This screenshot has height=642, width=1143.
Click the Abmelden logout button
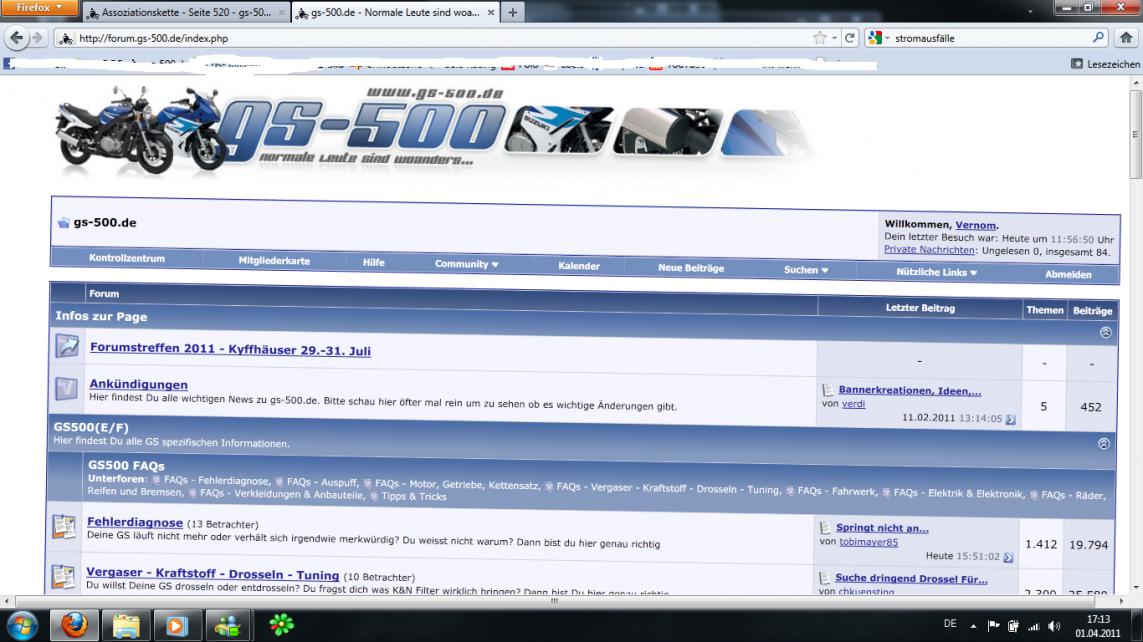tap(1068, 274)
